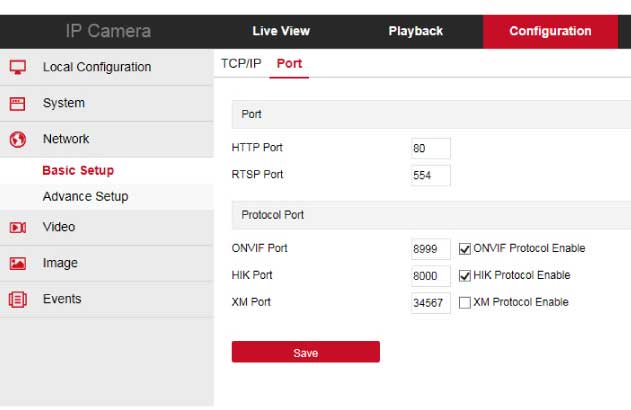Click the Image picture icon
The height and width of the screenshot is (410, 631).
pos(17,264)
